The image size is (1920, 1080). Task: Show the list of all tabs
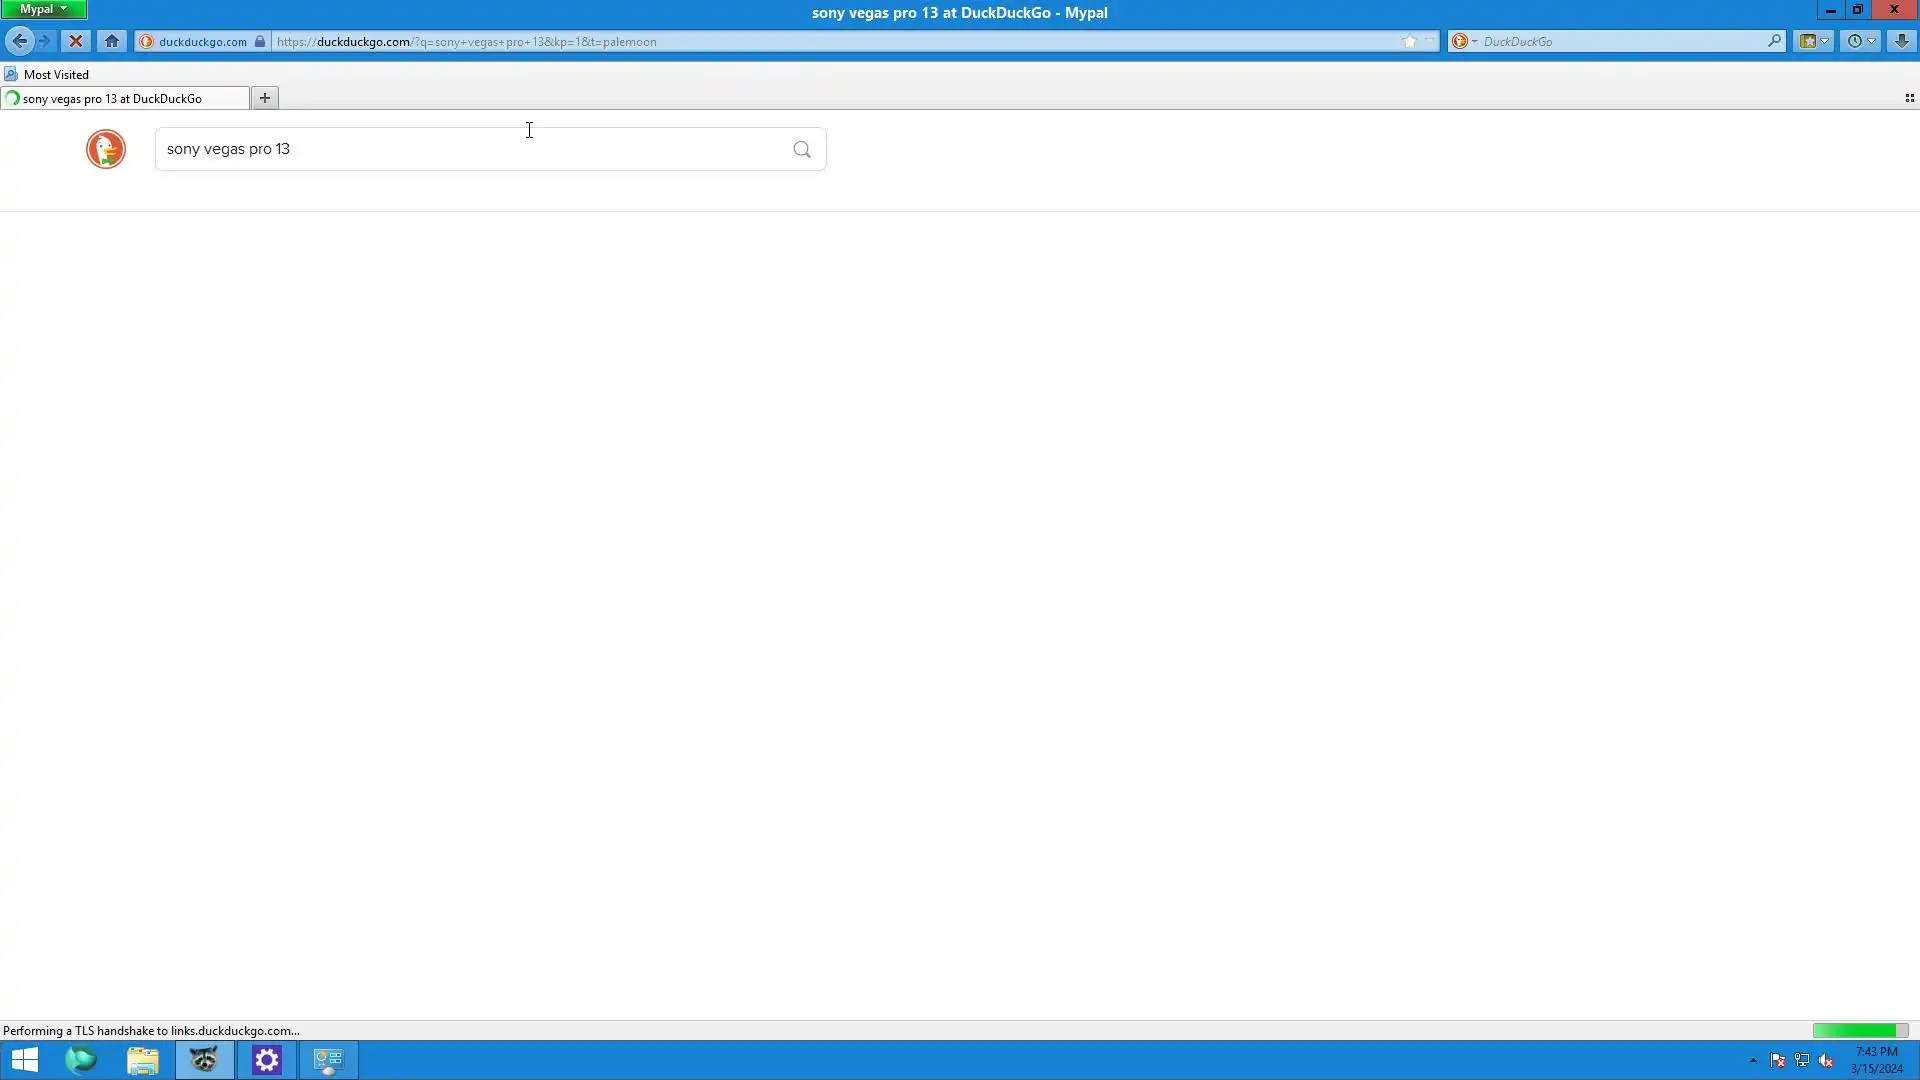(1909, 98)
